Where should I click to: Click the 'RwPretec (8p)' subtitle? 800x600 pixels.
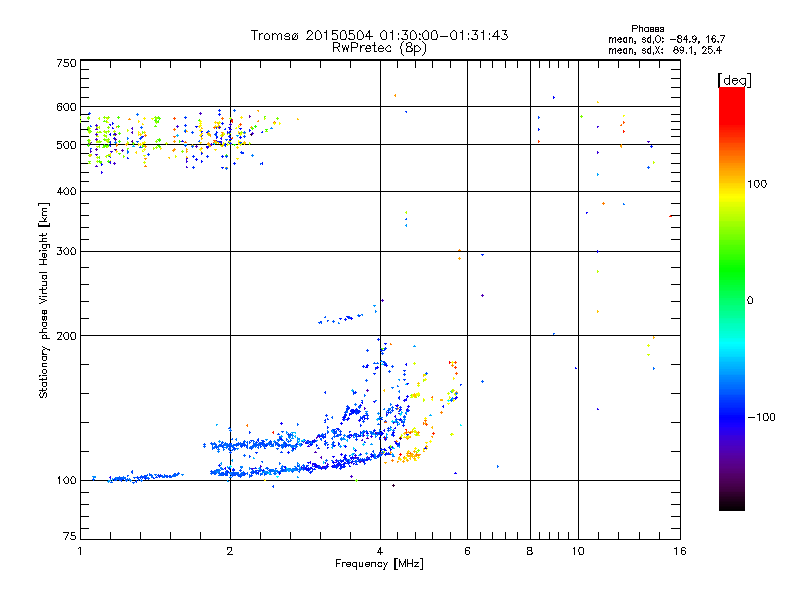[379, 48]
